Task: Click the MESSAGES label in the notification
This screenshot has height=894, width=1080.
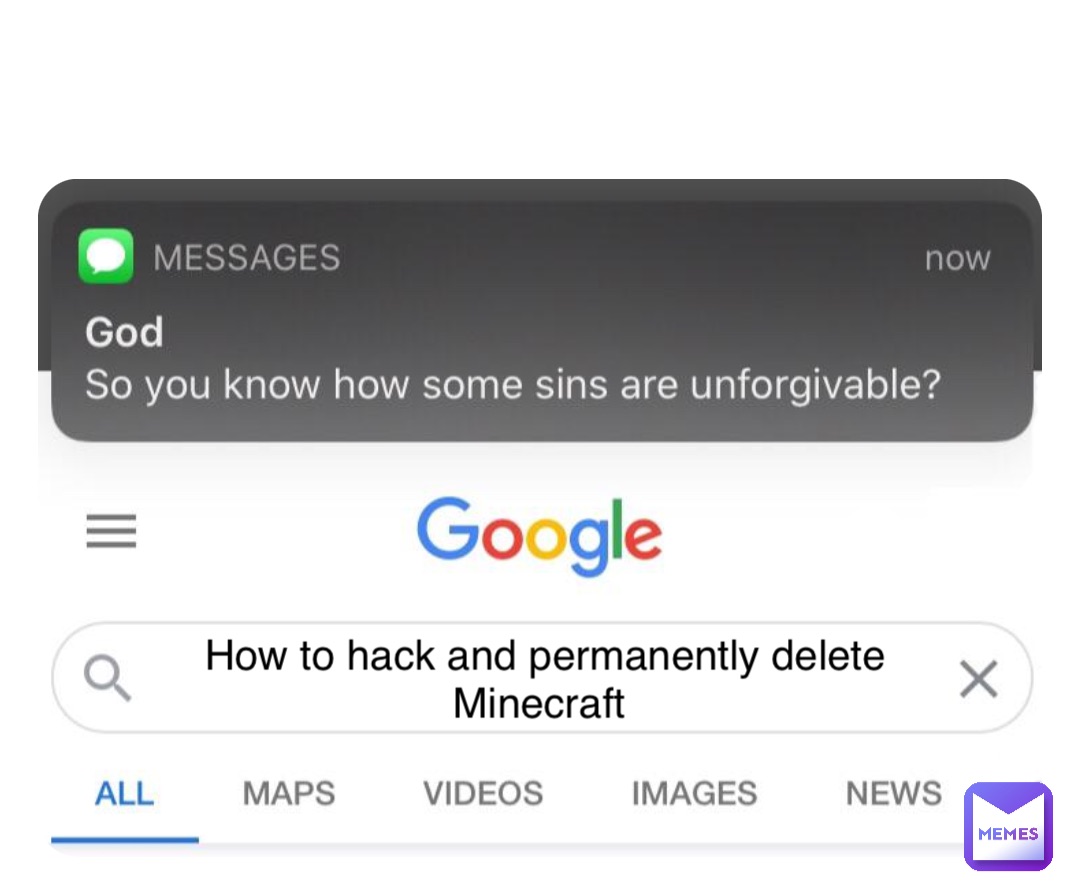Action: point(246,258)
